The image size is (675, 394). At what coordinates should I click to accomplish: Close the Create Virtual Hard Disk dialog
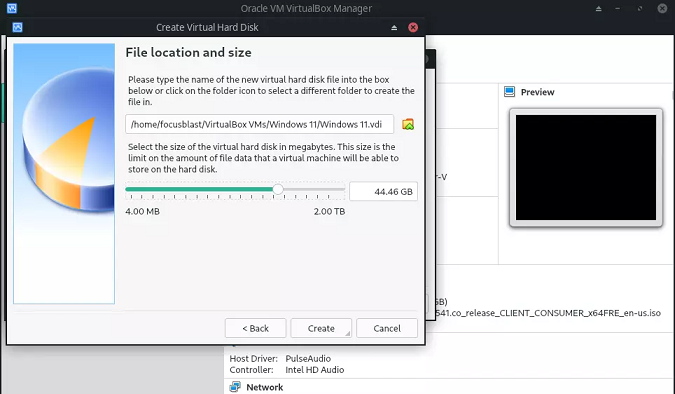413,28
